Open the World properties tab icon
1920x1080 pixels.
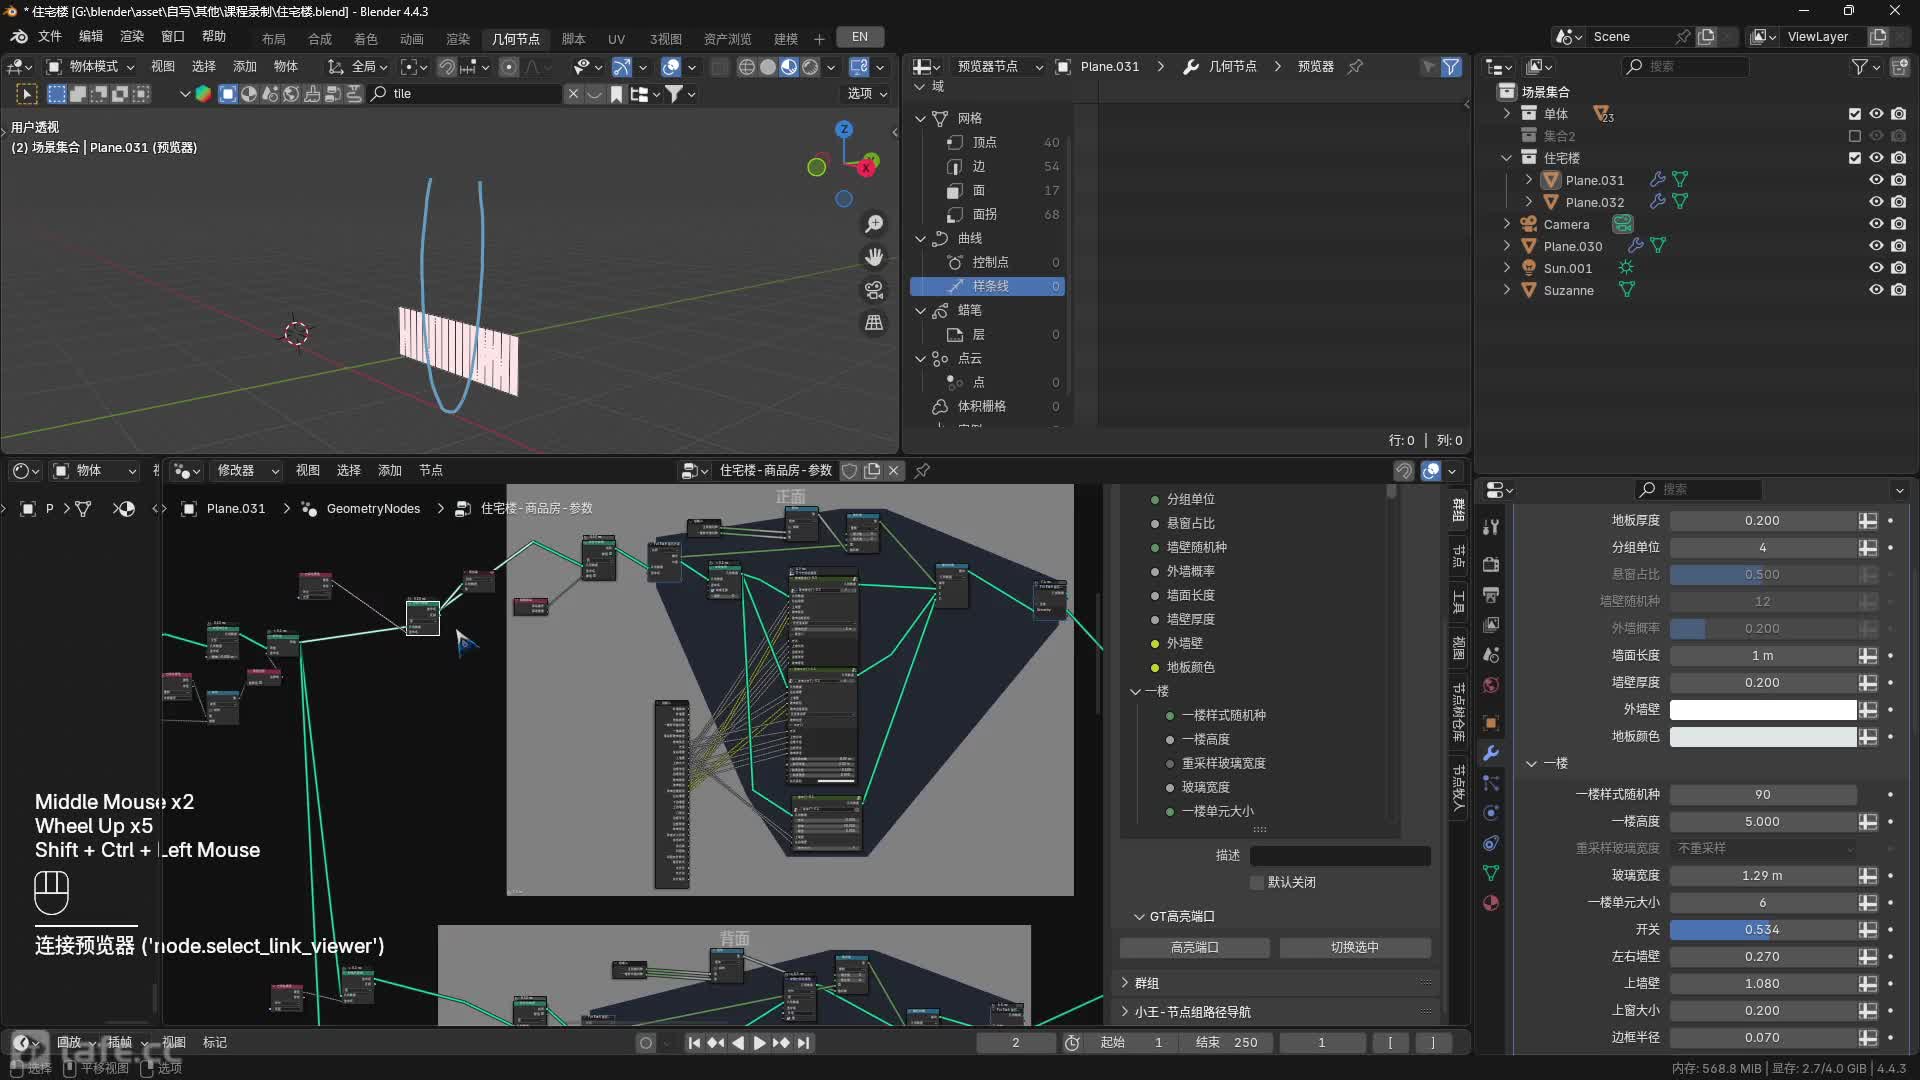pos(1491,685)
